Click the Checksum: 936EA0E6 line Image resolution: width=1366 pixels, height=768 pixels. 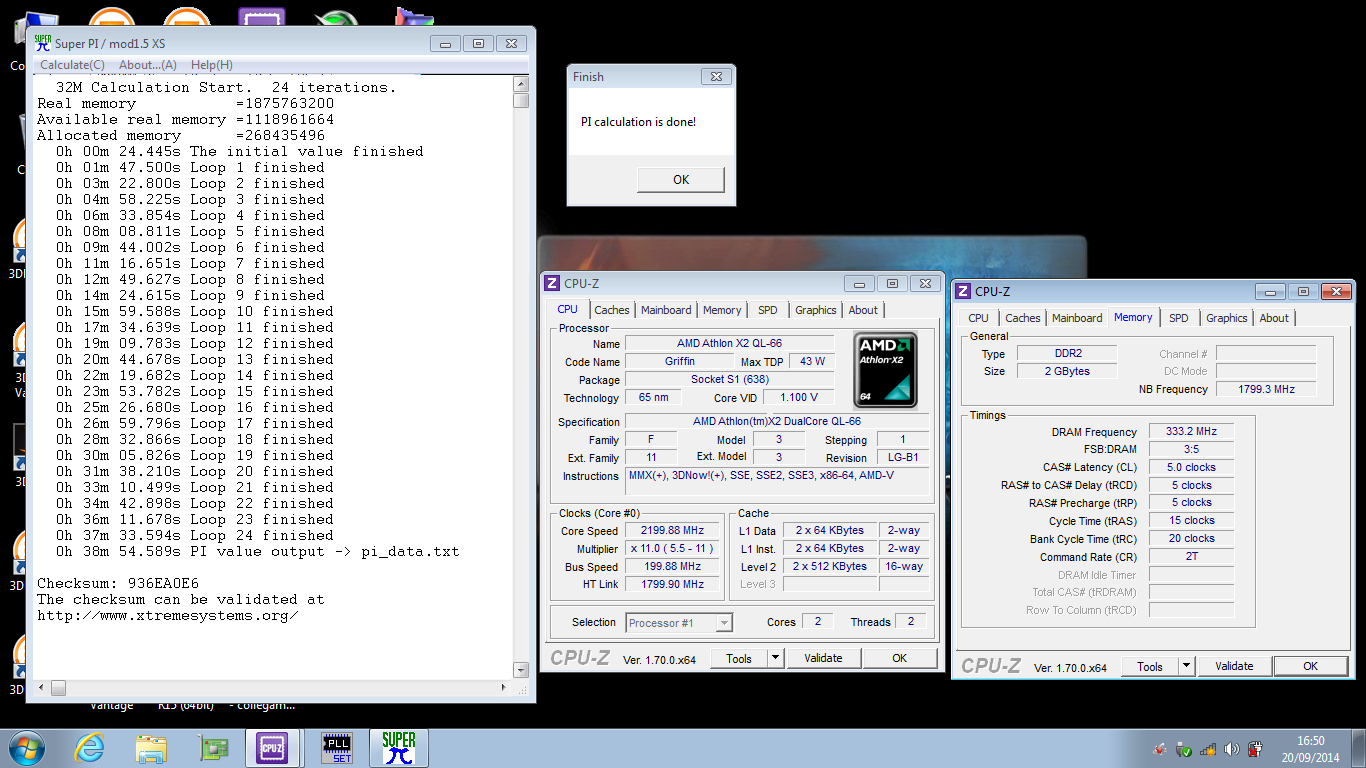118,583
